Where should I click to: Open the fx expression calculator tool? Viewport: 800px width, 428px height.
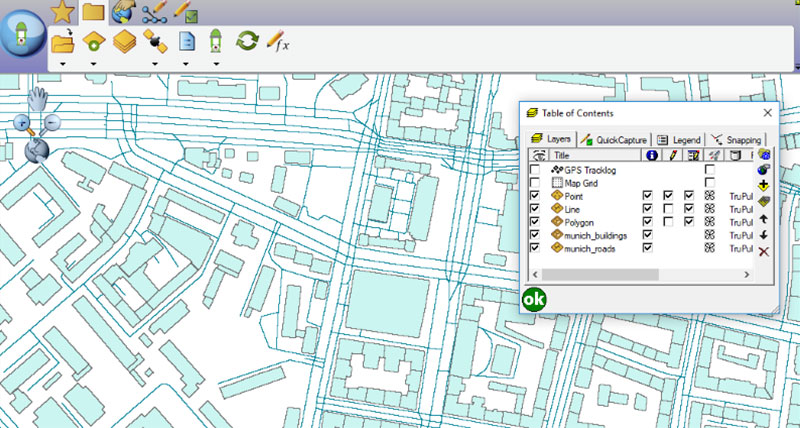tap(278, 42)
